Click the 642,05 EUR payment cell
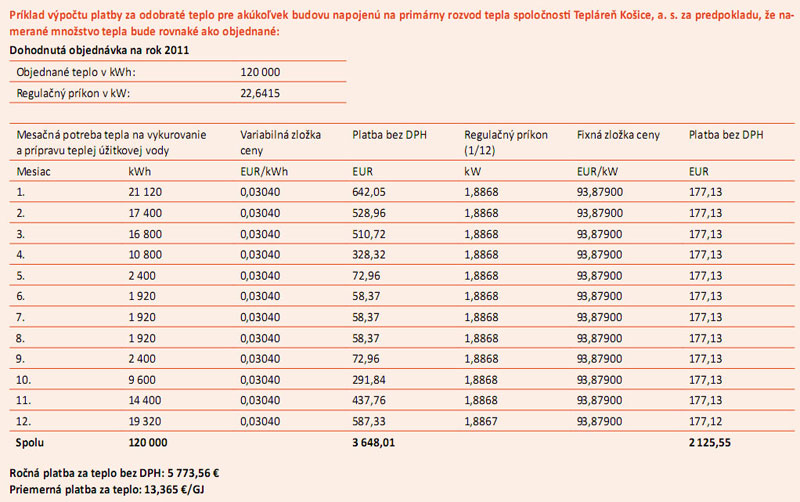Screen dimensions: 800x502 coord(368,190)
